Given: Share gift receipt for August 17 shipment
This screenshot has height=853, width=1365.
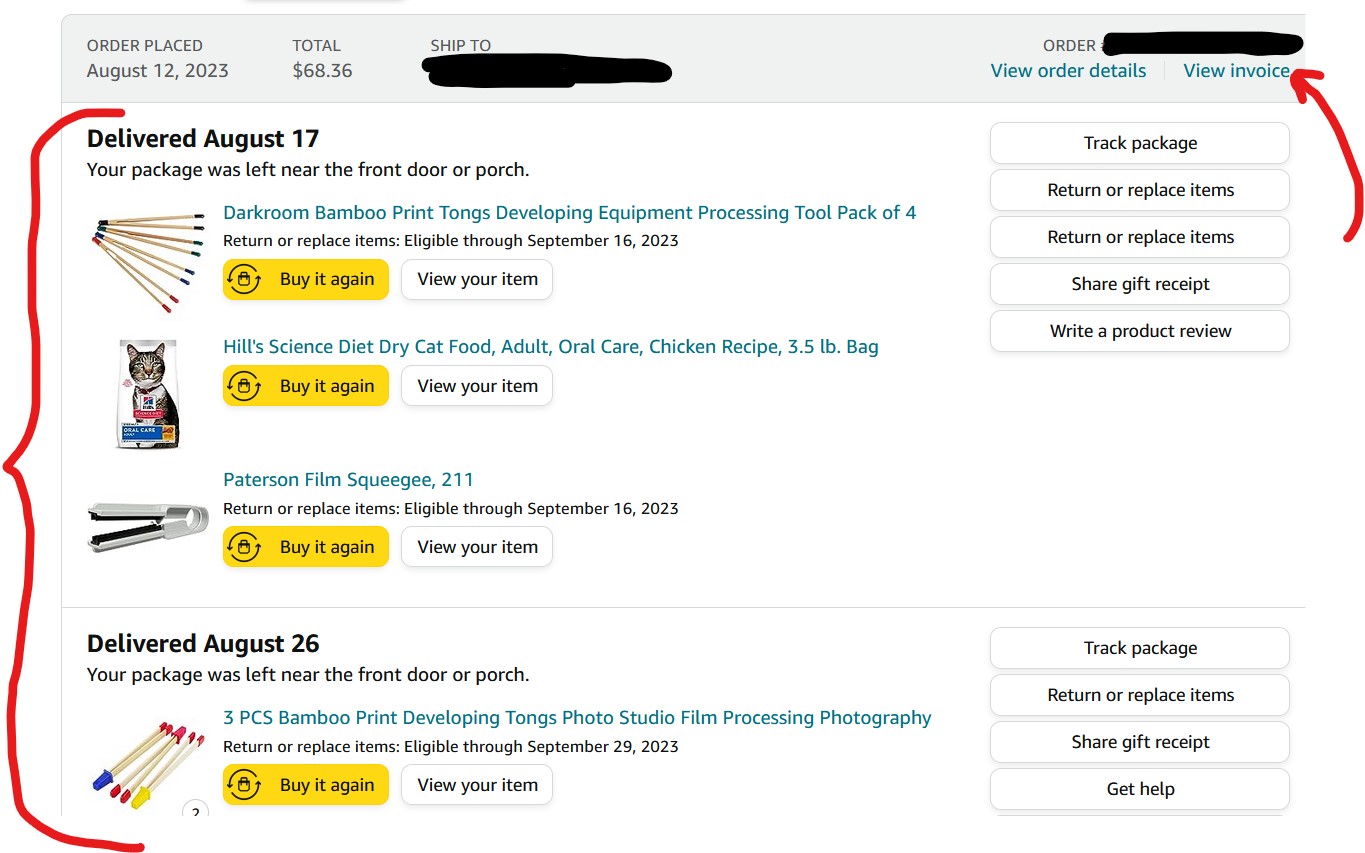Looking at the screenshot, I should 1139,284.
